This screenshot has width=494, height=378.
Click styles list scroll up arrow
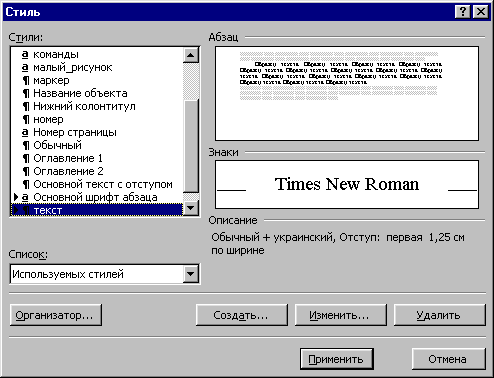pyautogui.click(x=191, y=55)
